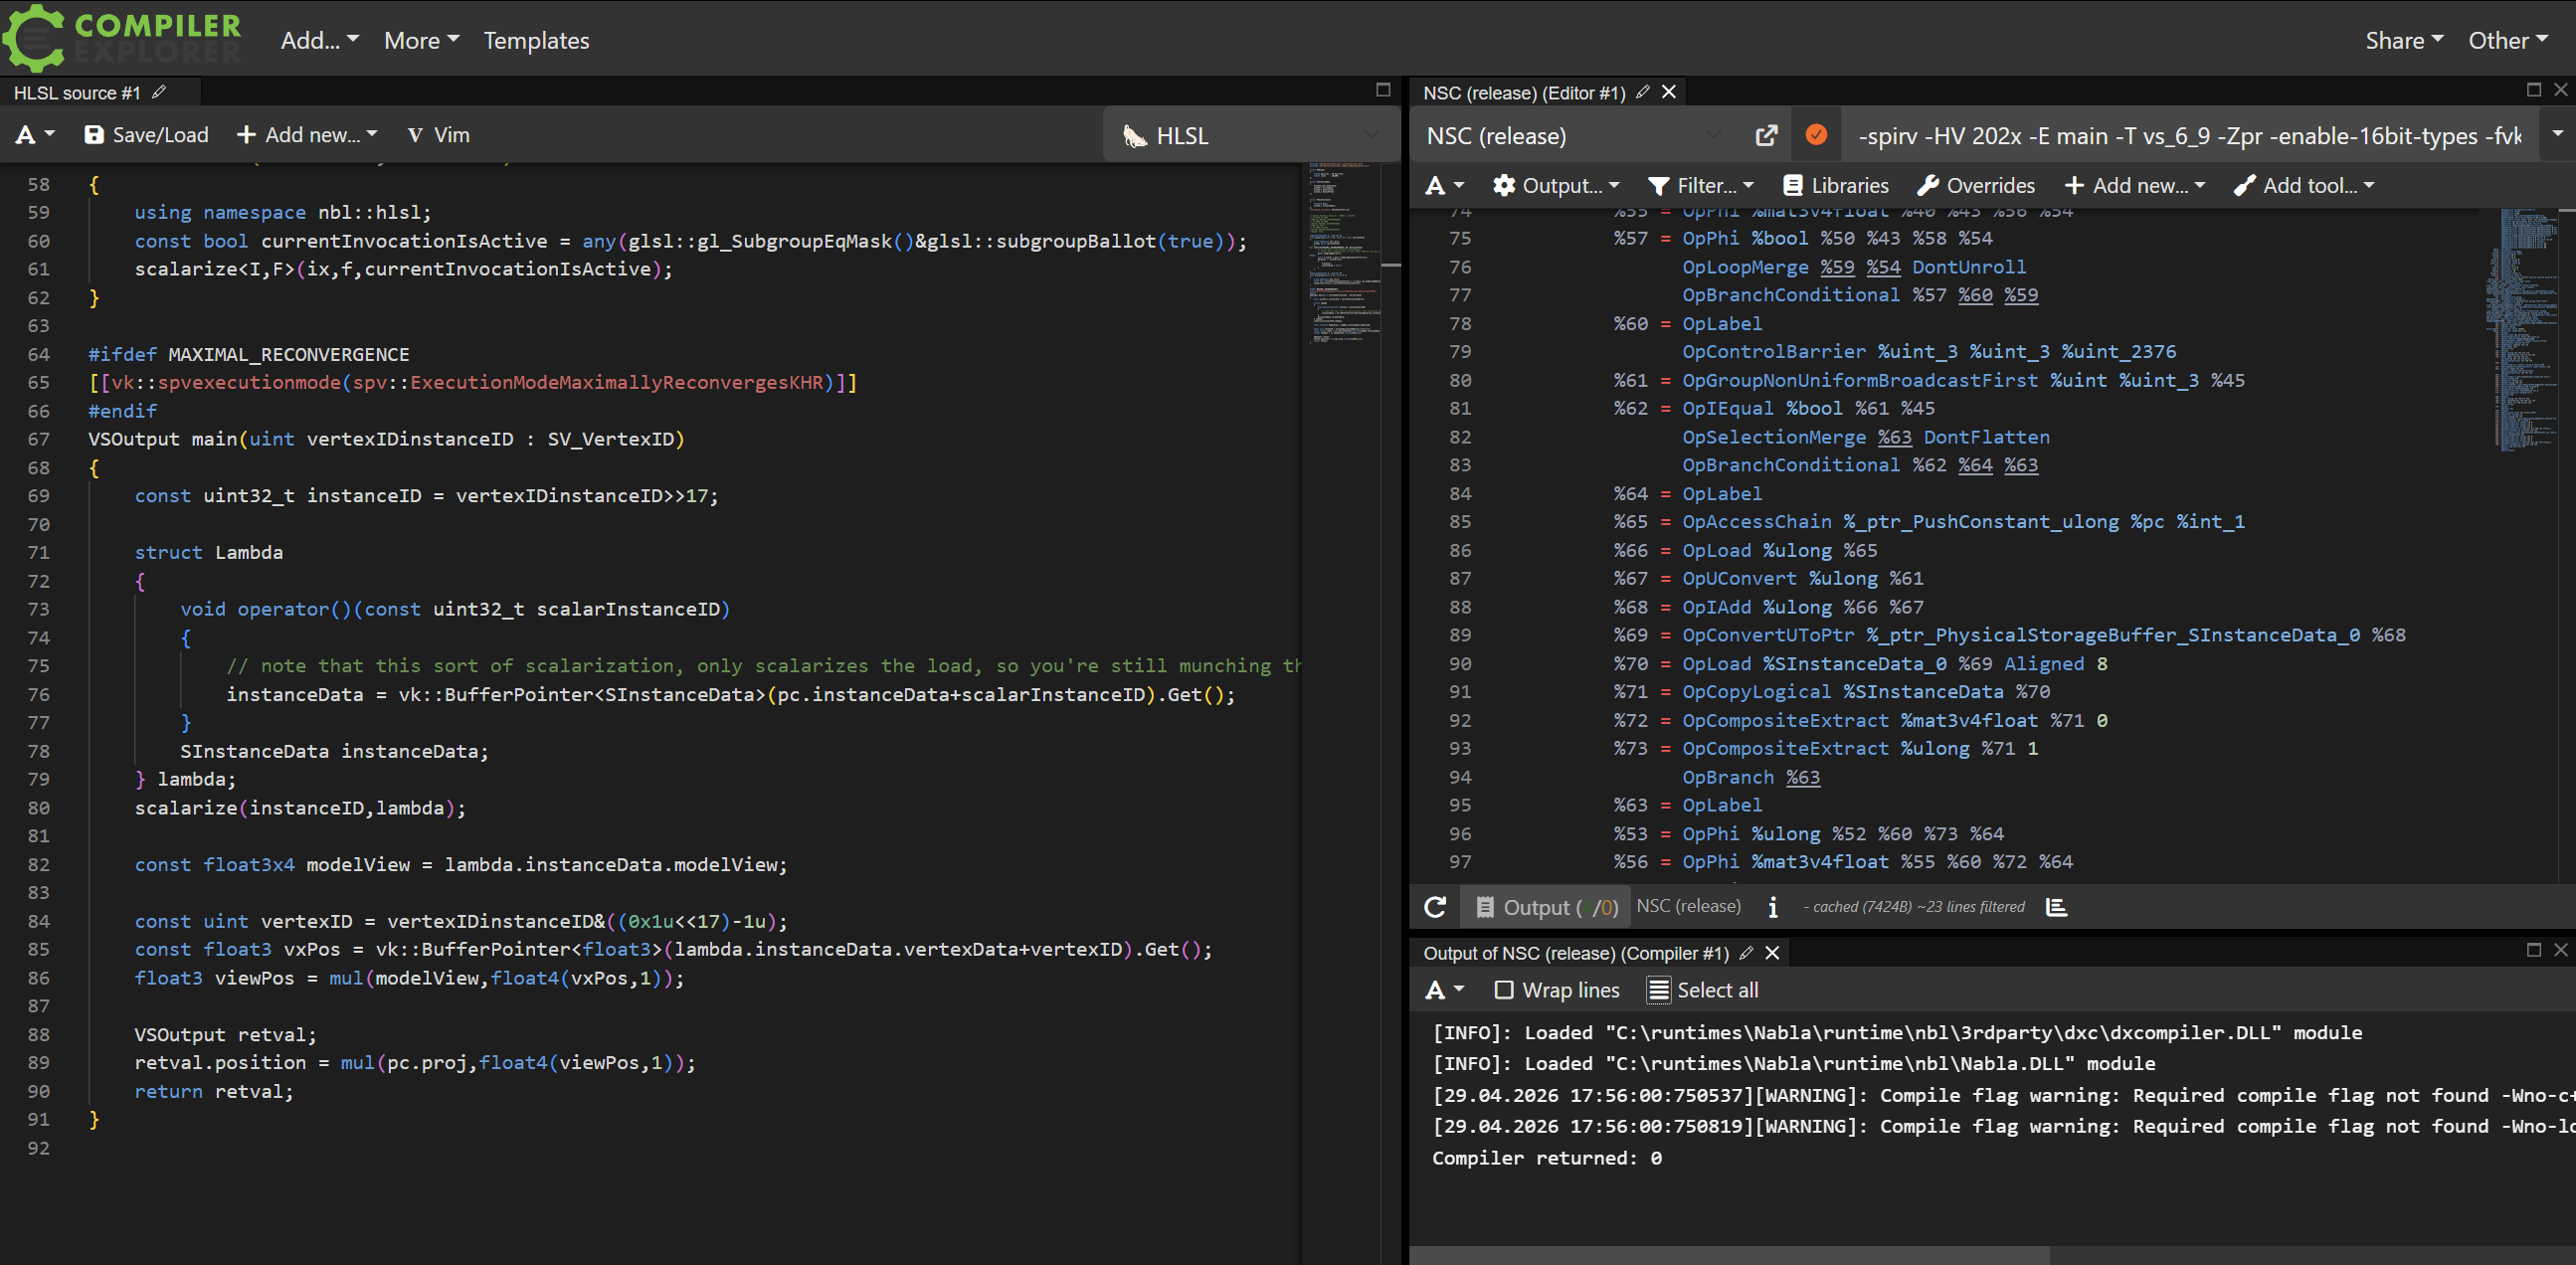Open the Share menu
Screen dimensions: 2576x1265
tap(2404, 40)
